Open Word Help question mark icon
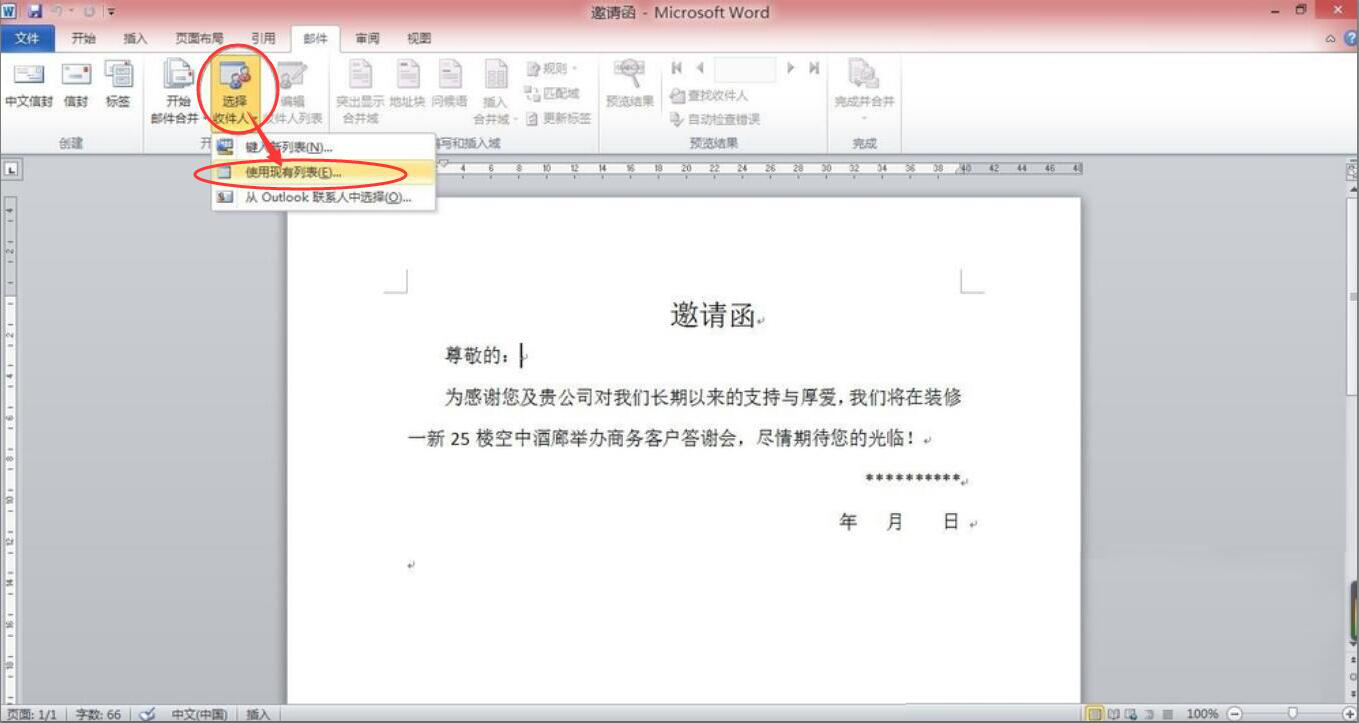The height and width of the screenshot is (723, 1359). [x=1351, y=38]
